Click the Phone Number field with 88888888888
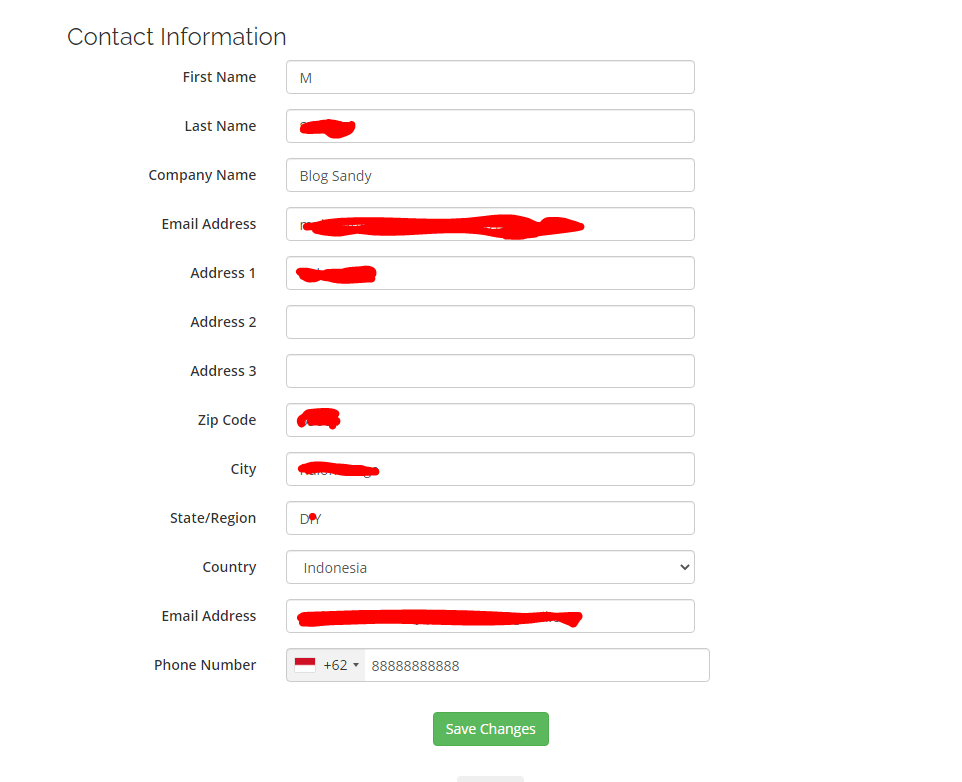 [x=537, y=665]
